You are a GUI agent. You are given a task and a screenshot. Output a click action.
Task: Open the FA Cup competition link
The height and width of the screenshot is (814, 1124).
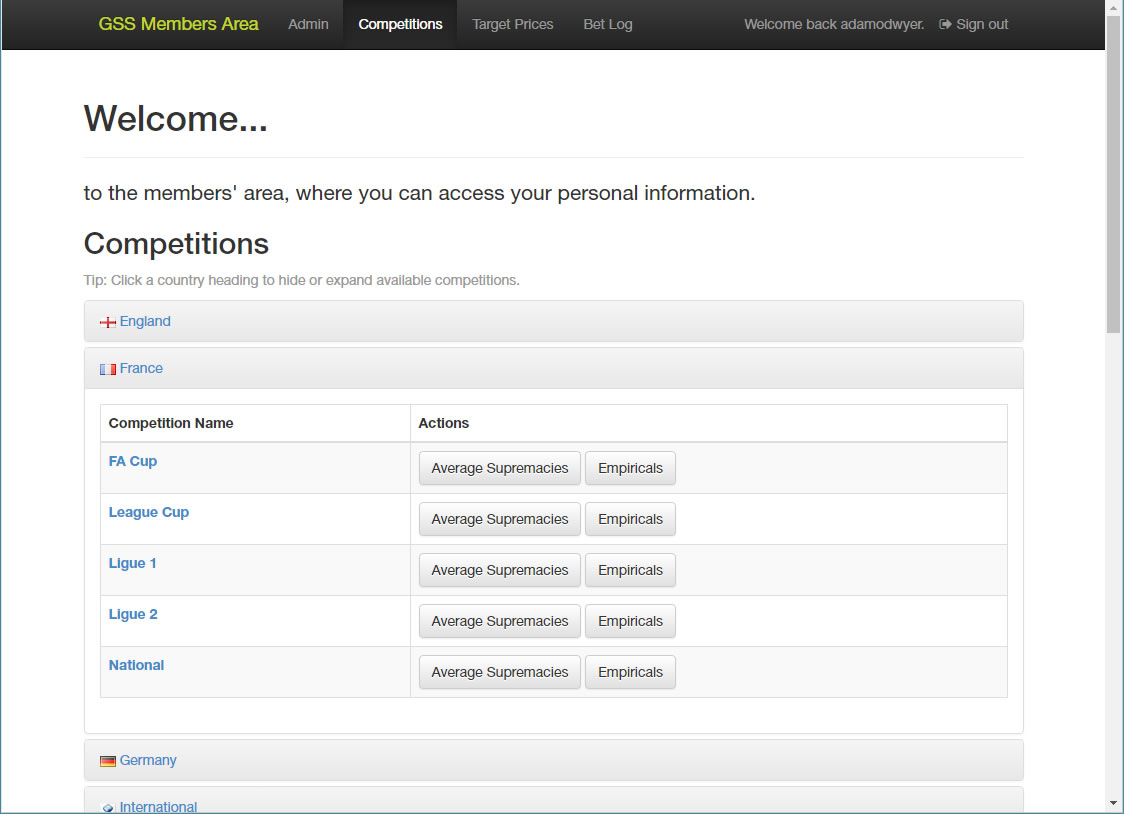tap(133, 461)
